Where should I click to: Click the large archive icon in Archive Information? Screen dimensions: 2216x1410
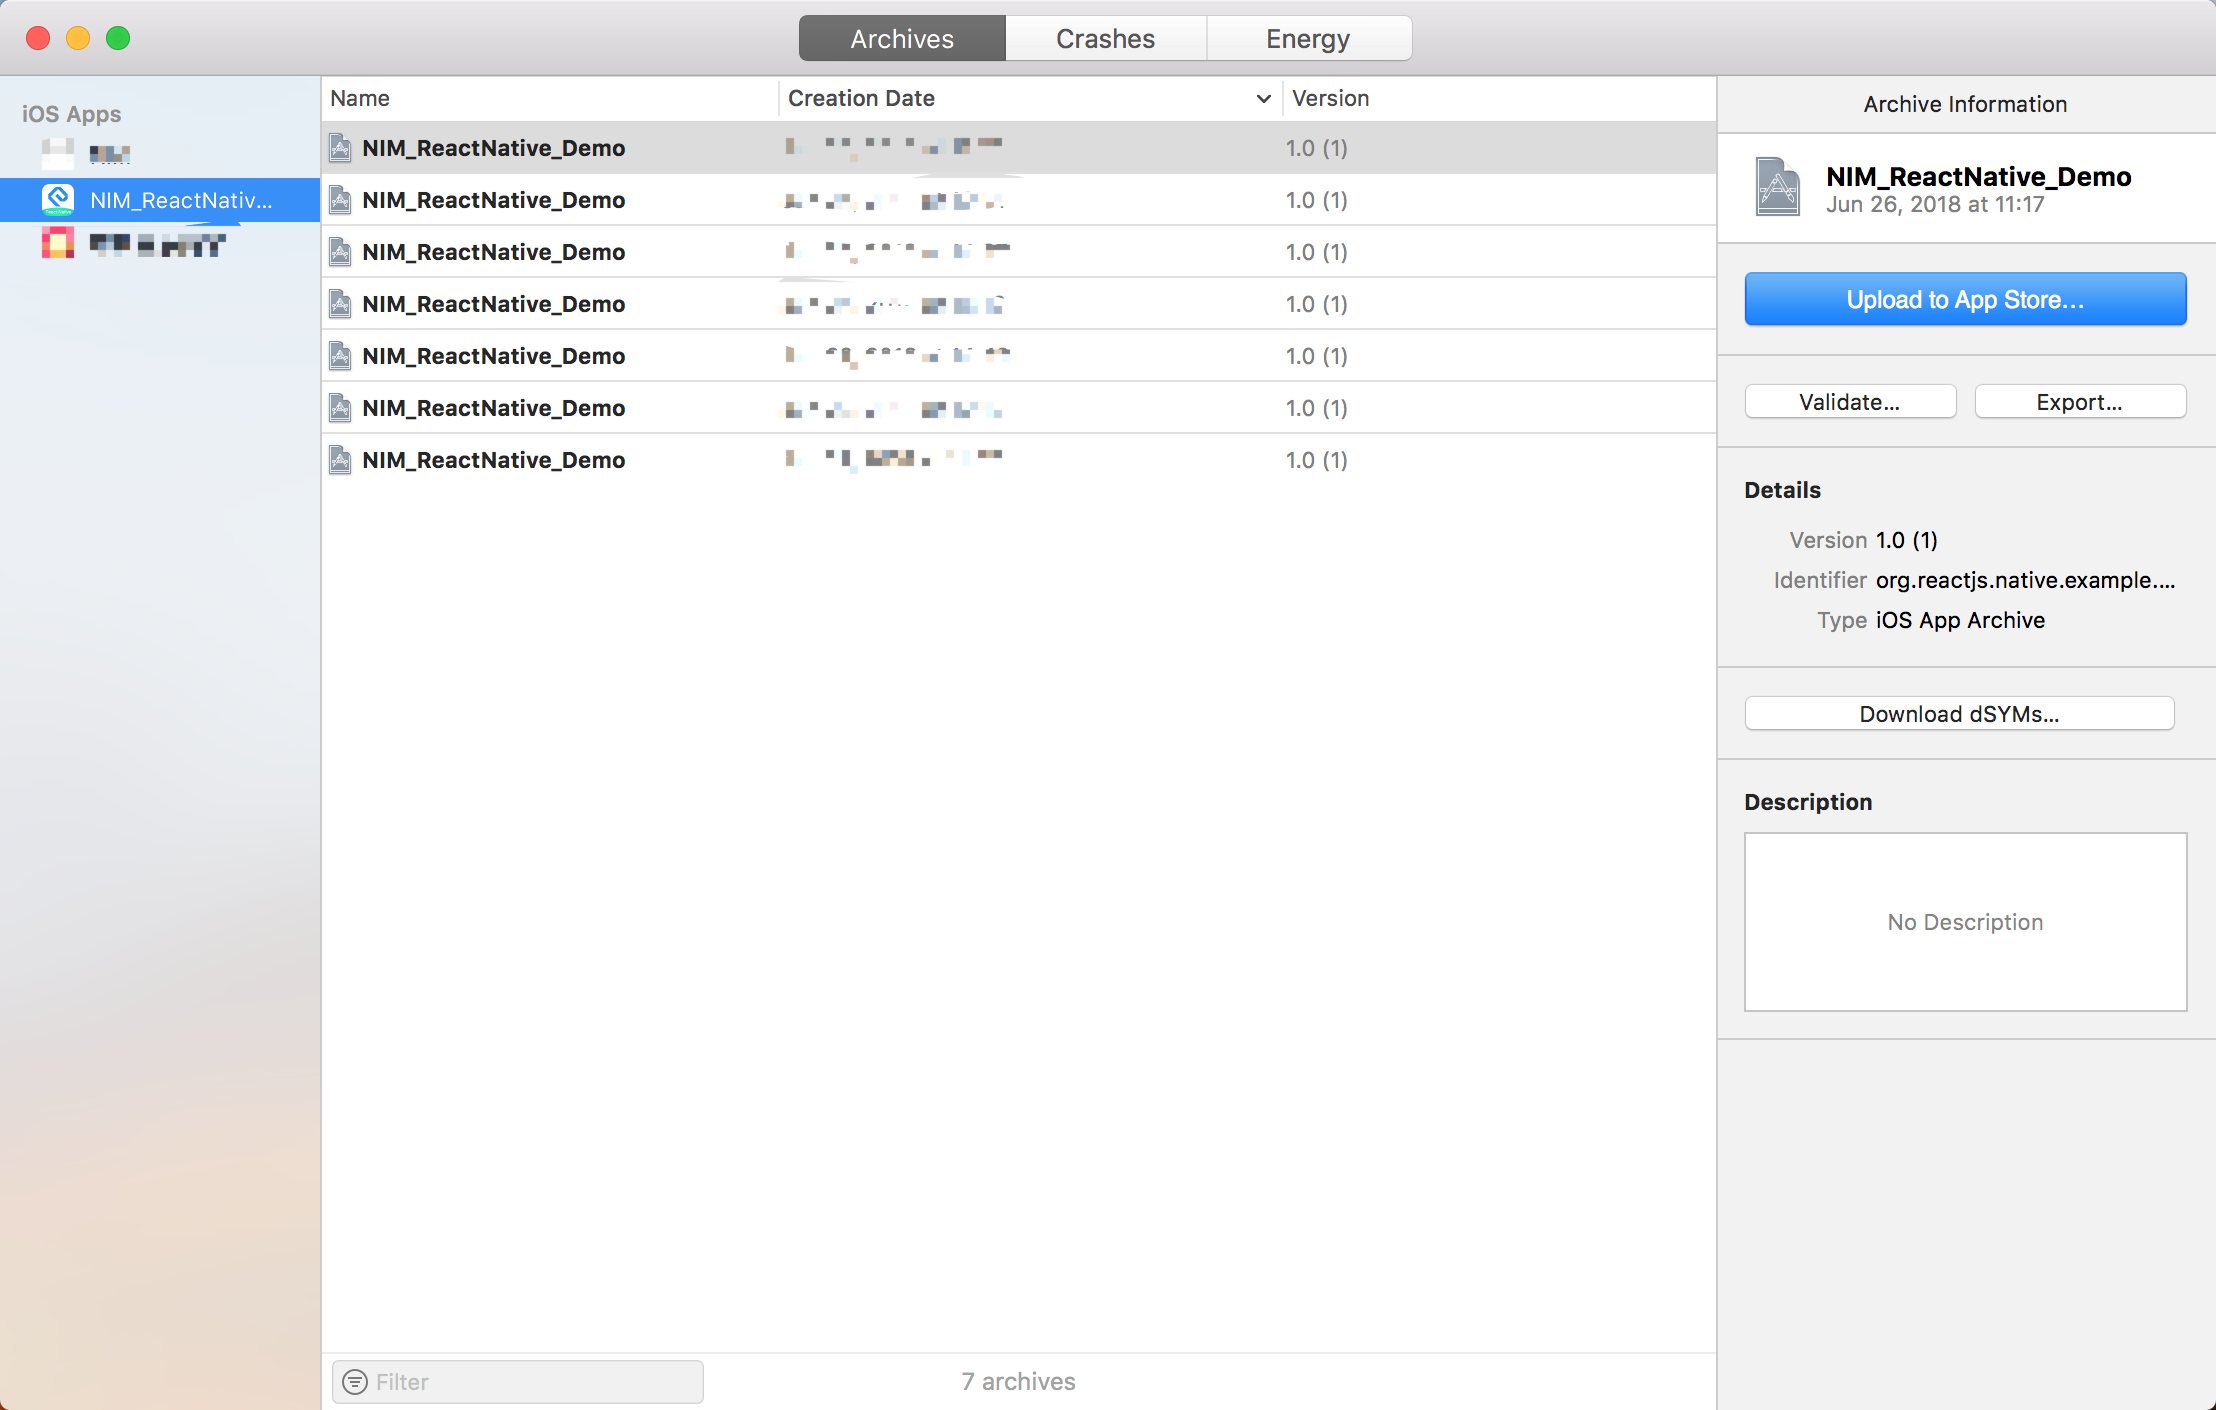tap(1777, 187)
